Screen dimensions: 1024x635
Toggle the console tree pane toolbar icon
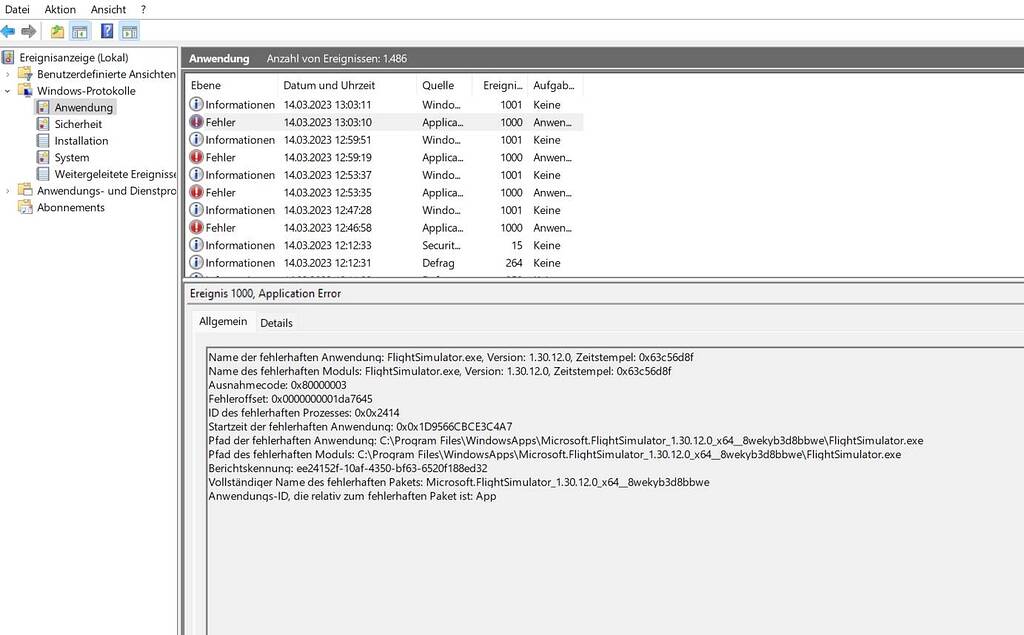[x=80, y=31]
